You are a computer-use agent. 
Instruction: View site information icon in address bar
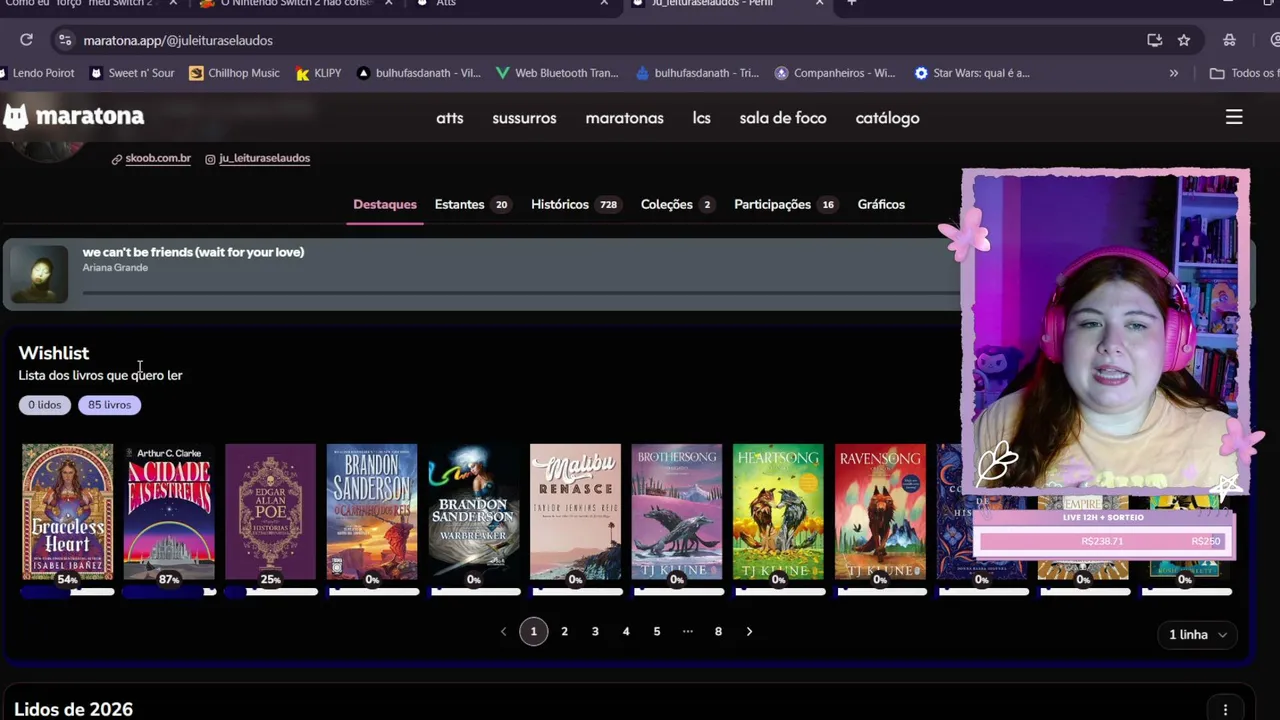pos(65,40)
